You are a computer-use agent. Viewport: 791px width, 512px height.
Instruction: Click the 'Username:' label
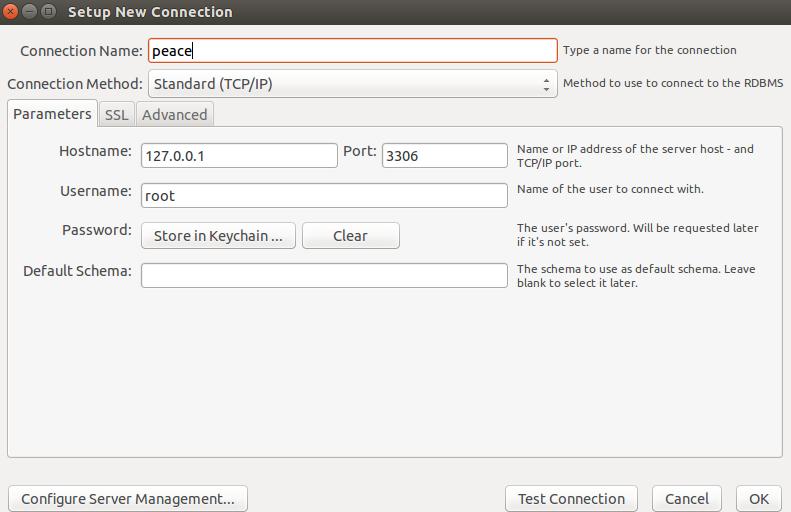pyautogui.click(x=96, y=191)
